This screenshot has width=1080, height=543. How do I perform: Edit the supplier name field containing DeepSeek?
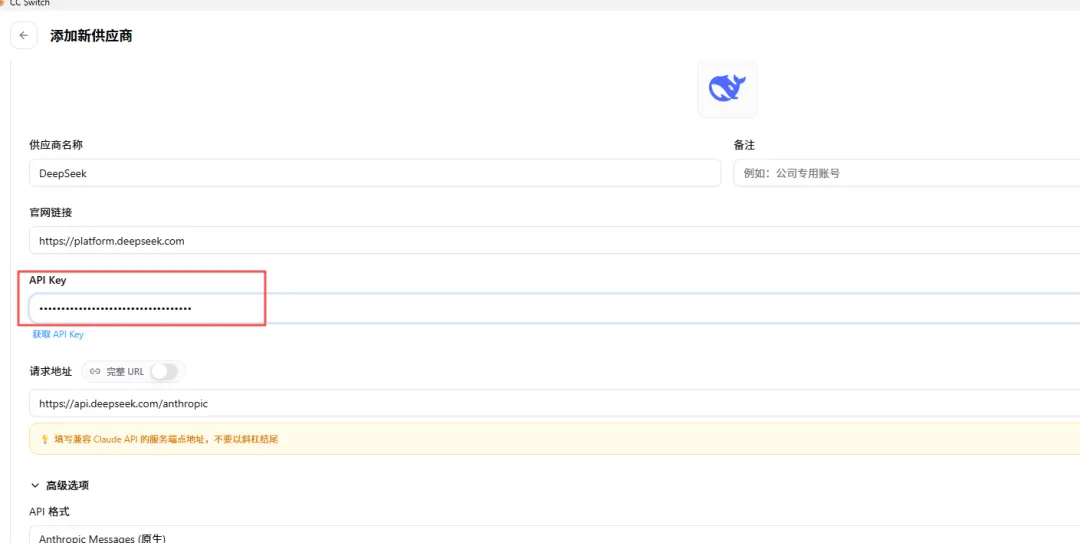[375, 173]
